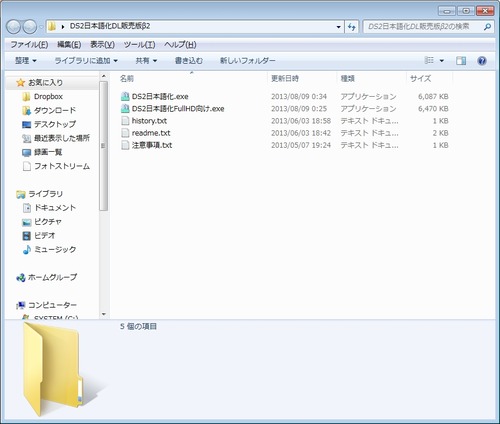500x424 pixels.
Task: Open the 編集(E) menu
Action: [x=69, y=44]
